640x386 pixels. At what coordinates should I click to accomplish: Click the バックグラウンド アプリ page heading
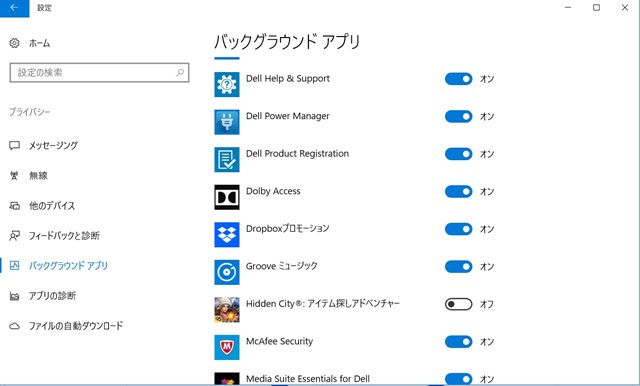pyautogui.click(x=287, y=42)
